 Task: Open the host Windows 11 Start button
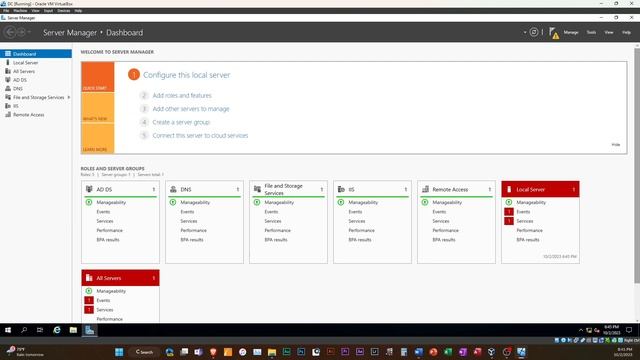119,352
